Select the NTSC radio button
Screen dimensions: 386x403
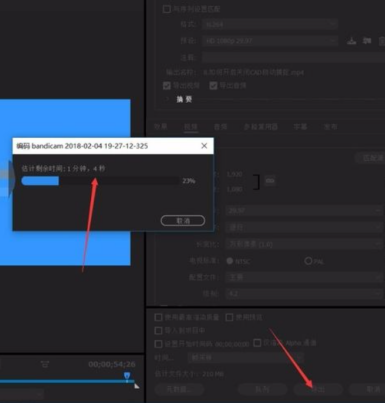(229, 261)
